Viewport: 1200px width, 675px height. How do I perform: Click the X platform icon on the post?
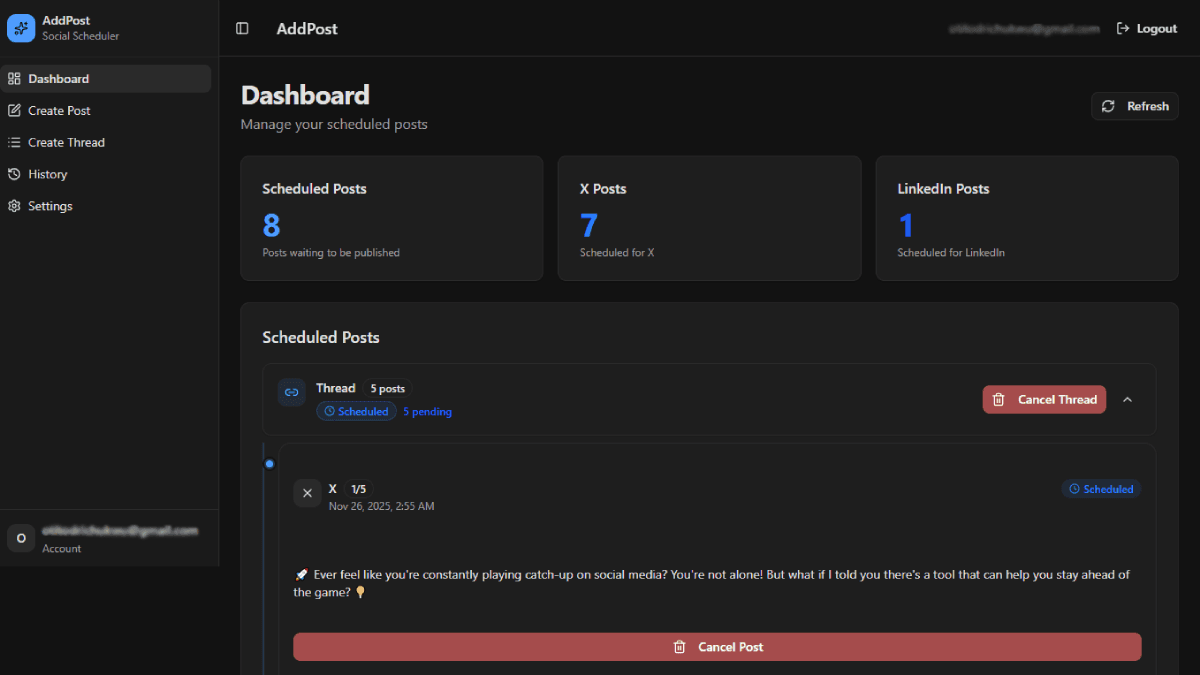click(307, 493)
